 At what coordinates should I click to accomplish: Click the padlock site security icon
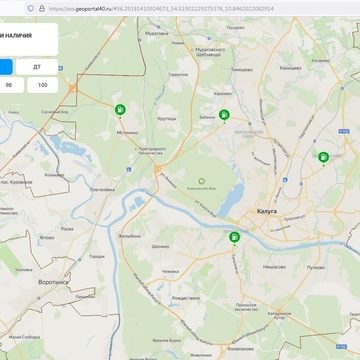click(42, 8)
